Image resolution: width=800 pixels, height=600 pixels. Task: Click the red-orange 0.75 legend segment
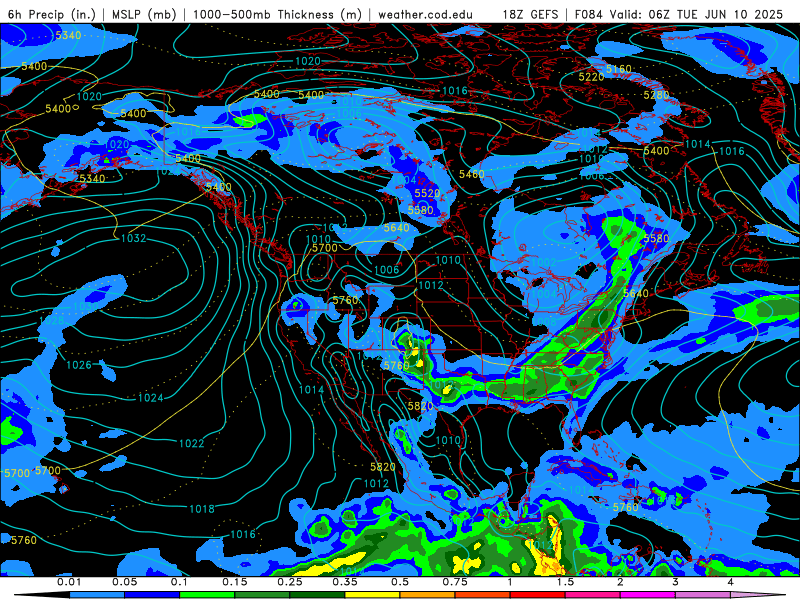coord(483,595)
